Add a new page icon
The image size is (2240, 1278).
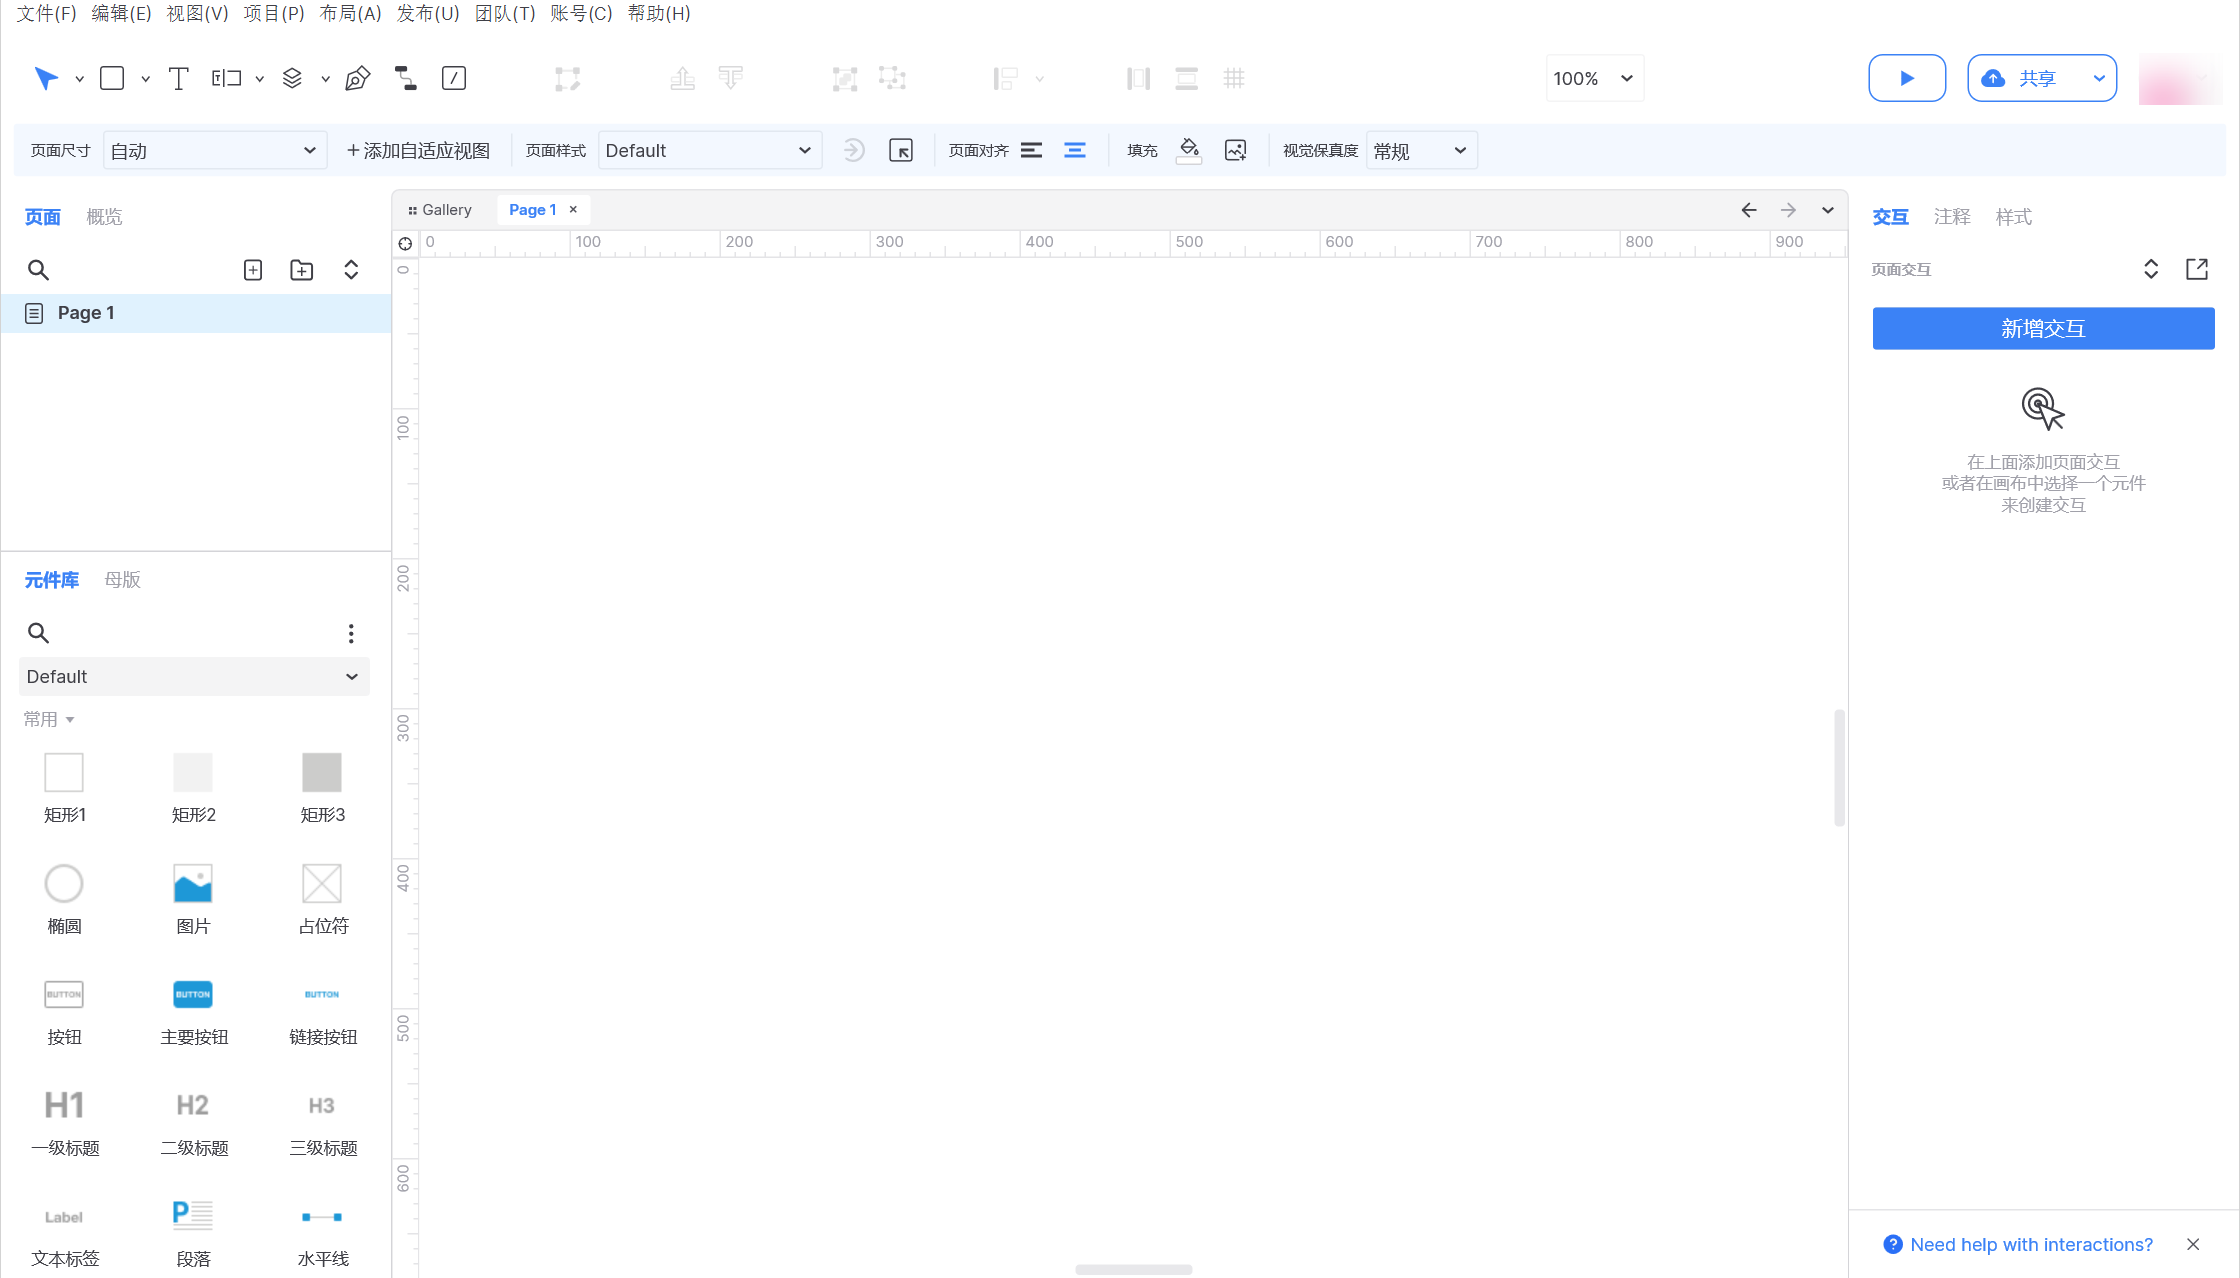point(253,270)
